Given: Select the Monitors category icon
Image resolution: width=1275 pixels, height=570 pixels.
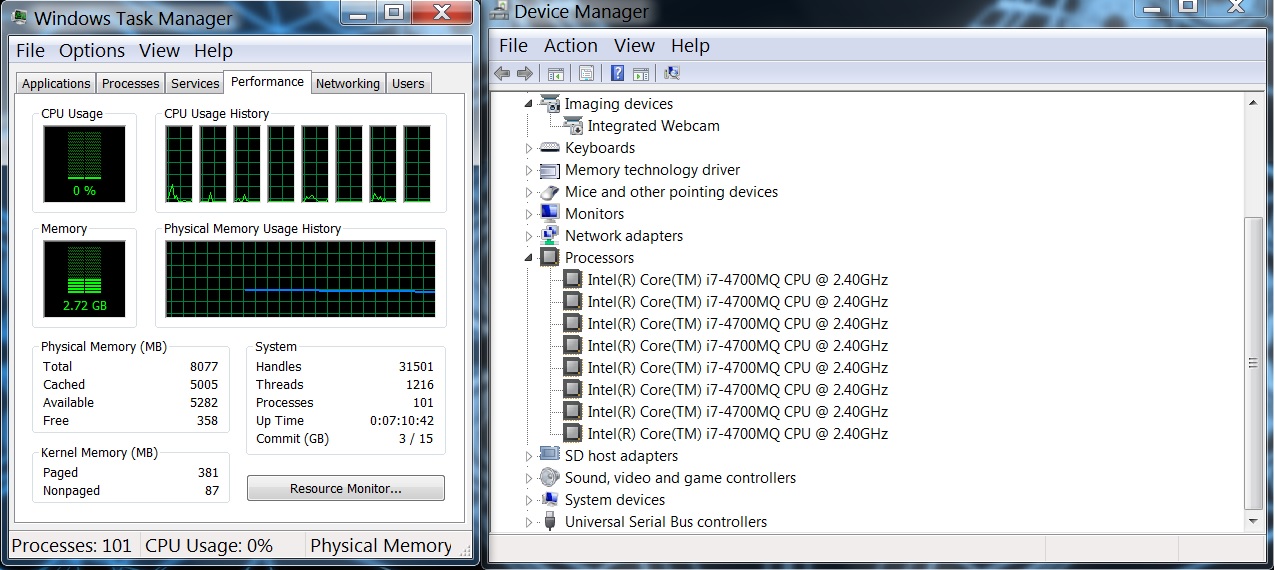Looking at the screenshot, I should [550, 213].
